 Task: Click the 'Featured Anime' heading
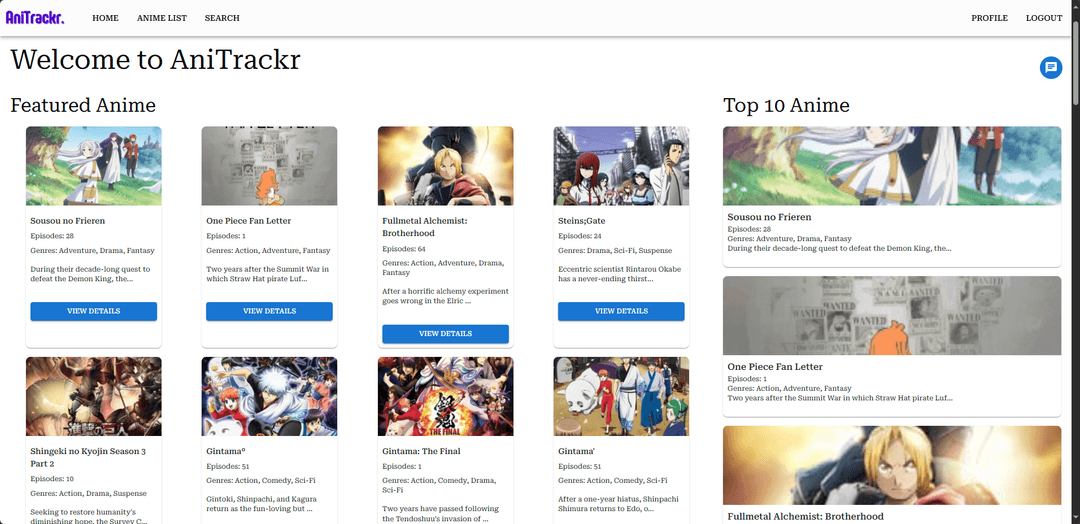tap(83, 105)
